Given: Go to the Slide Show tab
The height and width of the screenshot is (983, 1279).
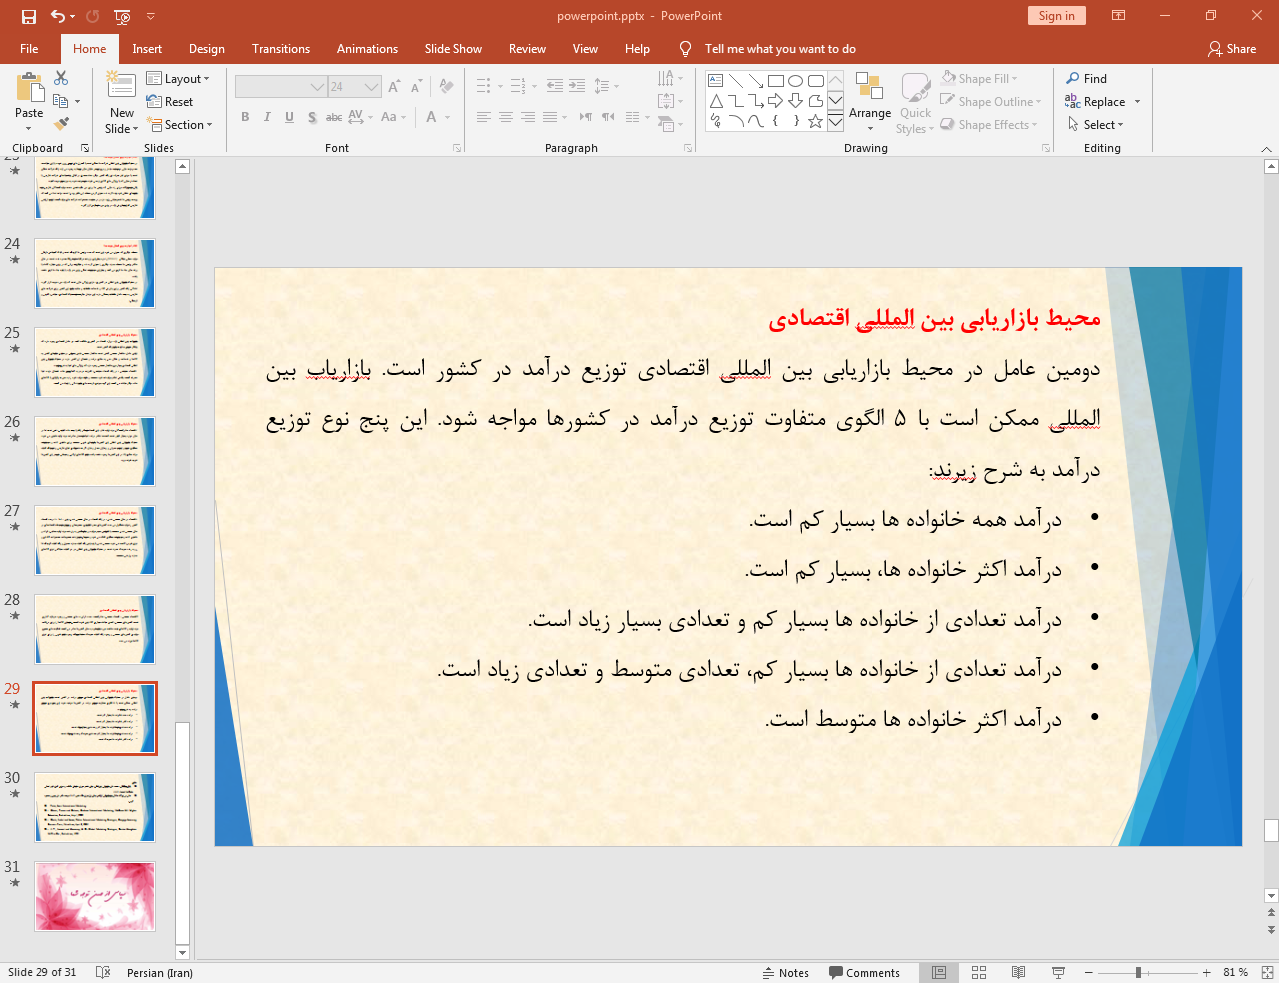Looking at the screenshot, I should (x=453, y=49).
